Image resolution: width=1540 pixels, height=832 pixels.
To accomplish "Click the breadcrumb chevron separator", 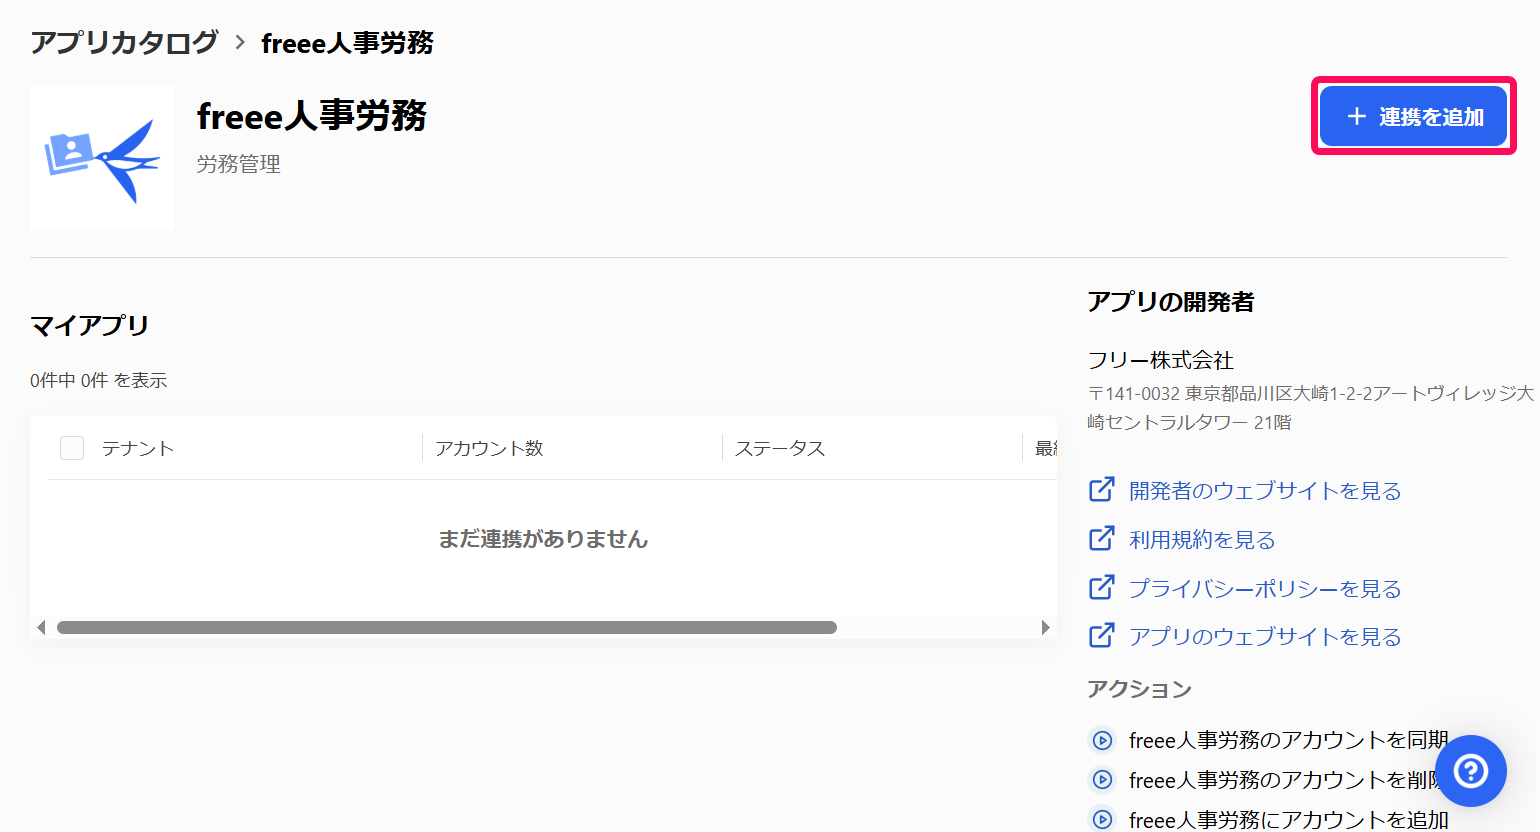I will pos(240,42).
